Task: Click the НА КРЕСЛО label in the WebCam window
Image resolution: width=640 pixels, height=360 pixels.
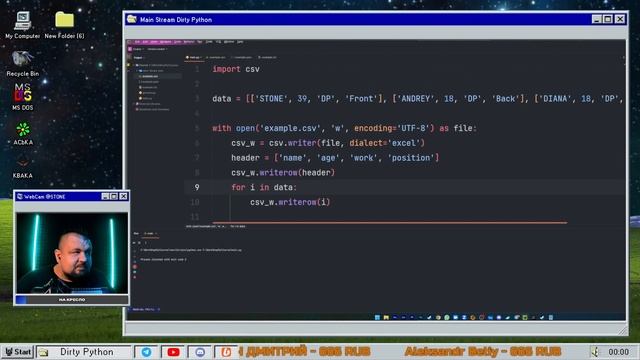Action: click(72, 300)
